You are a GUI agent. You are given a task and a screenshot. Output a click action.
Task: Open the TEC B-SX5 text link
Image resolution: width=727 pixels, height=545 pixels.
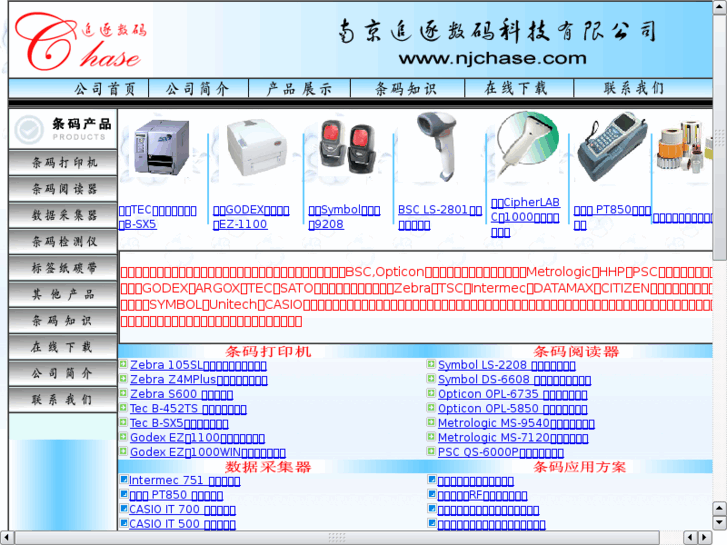158,217
